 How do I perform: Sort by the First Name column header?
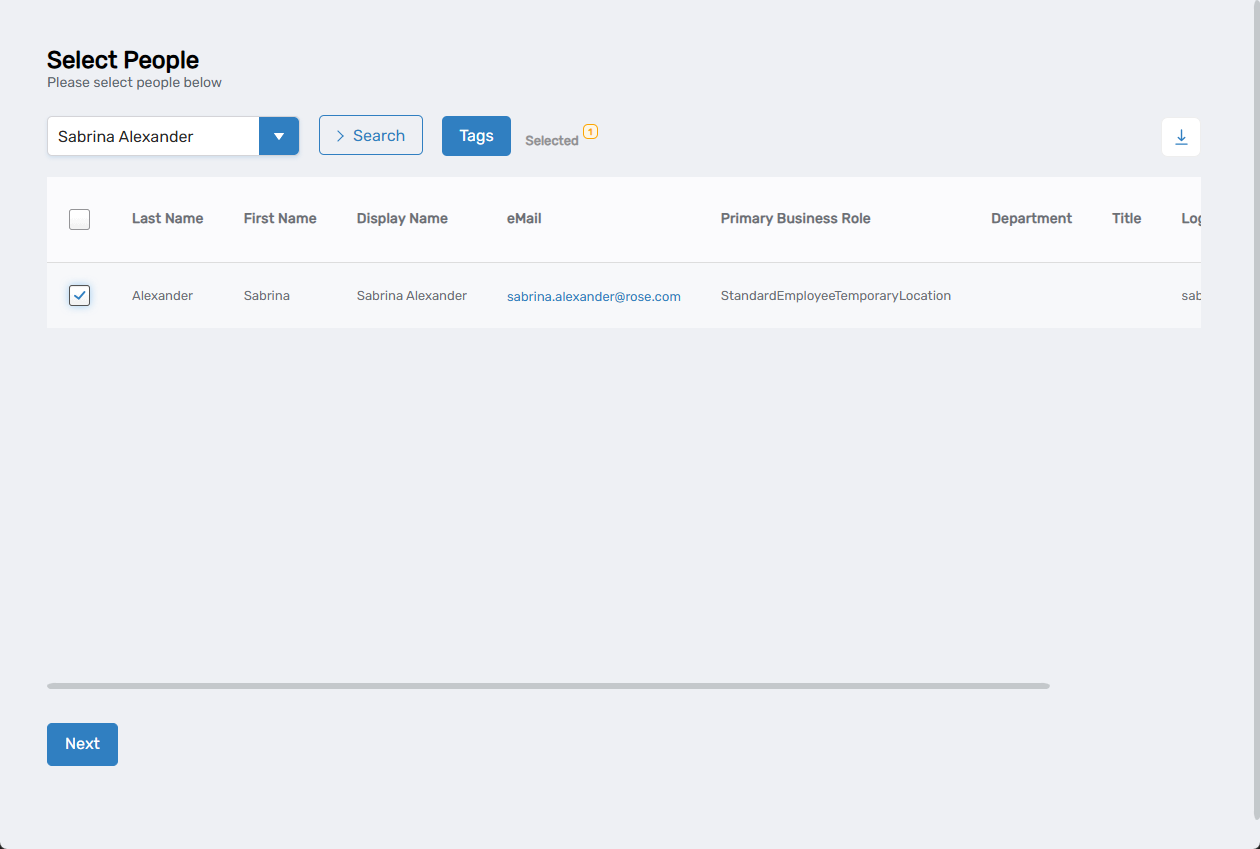point(280,218)
